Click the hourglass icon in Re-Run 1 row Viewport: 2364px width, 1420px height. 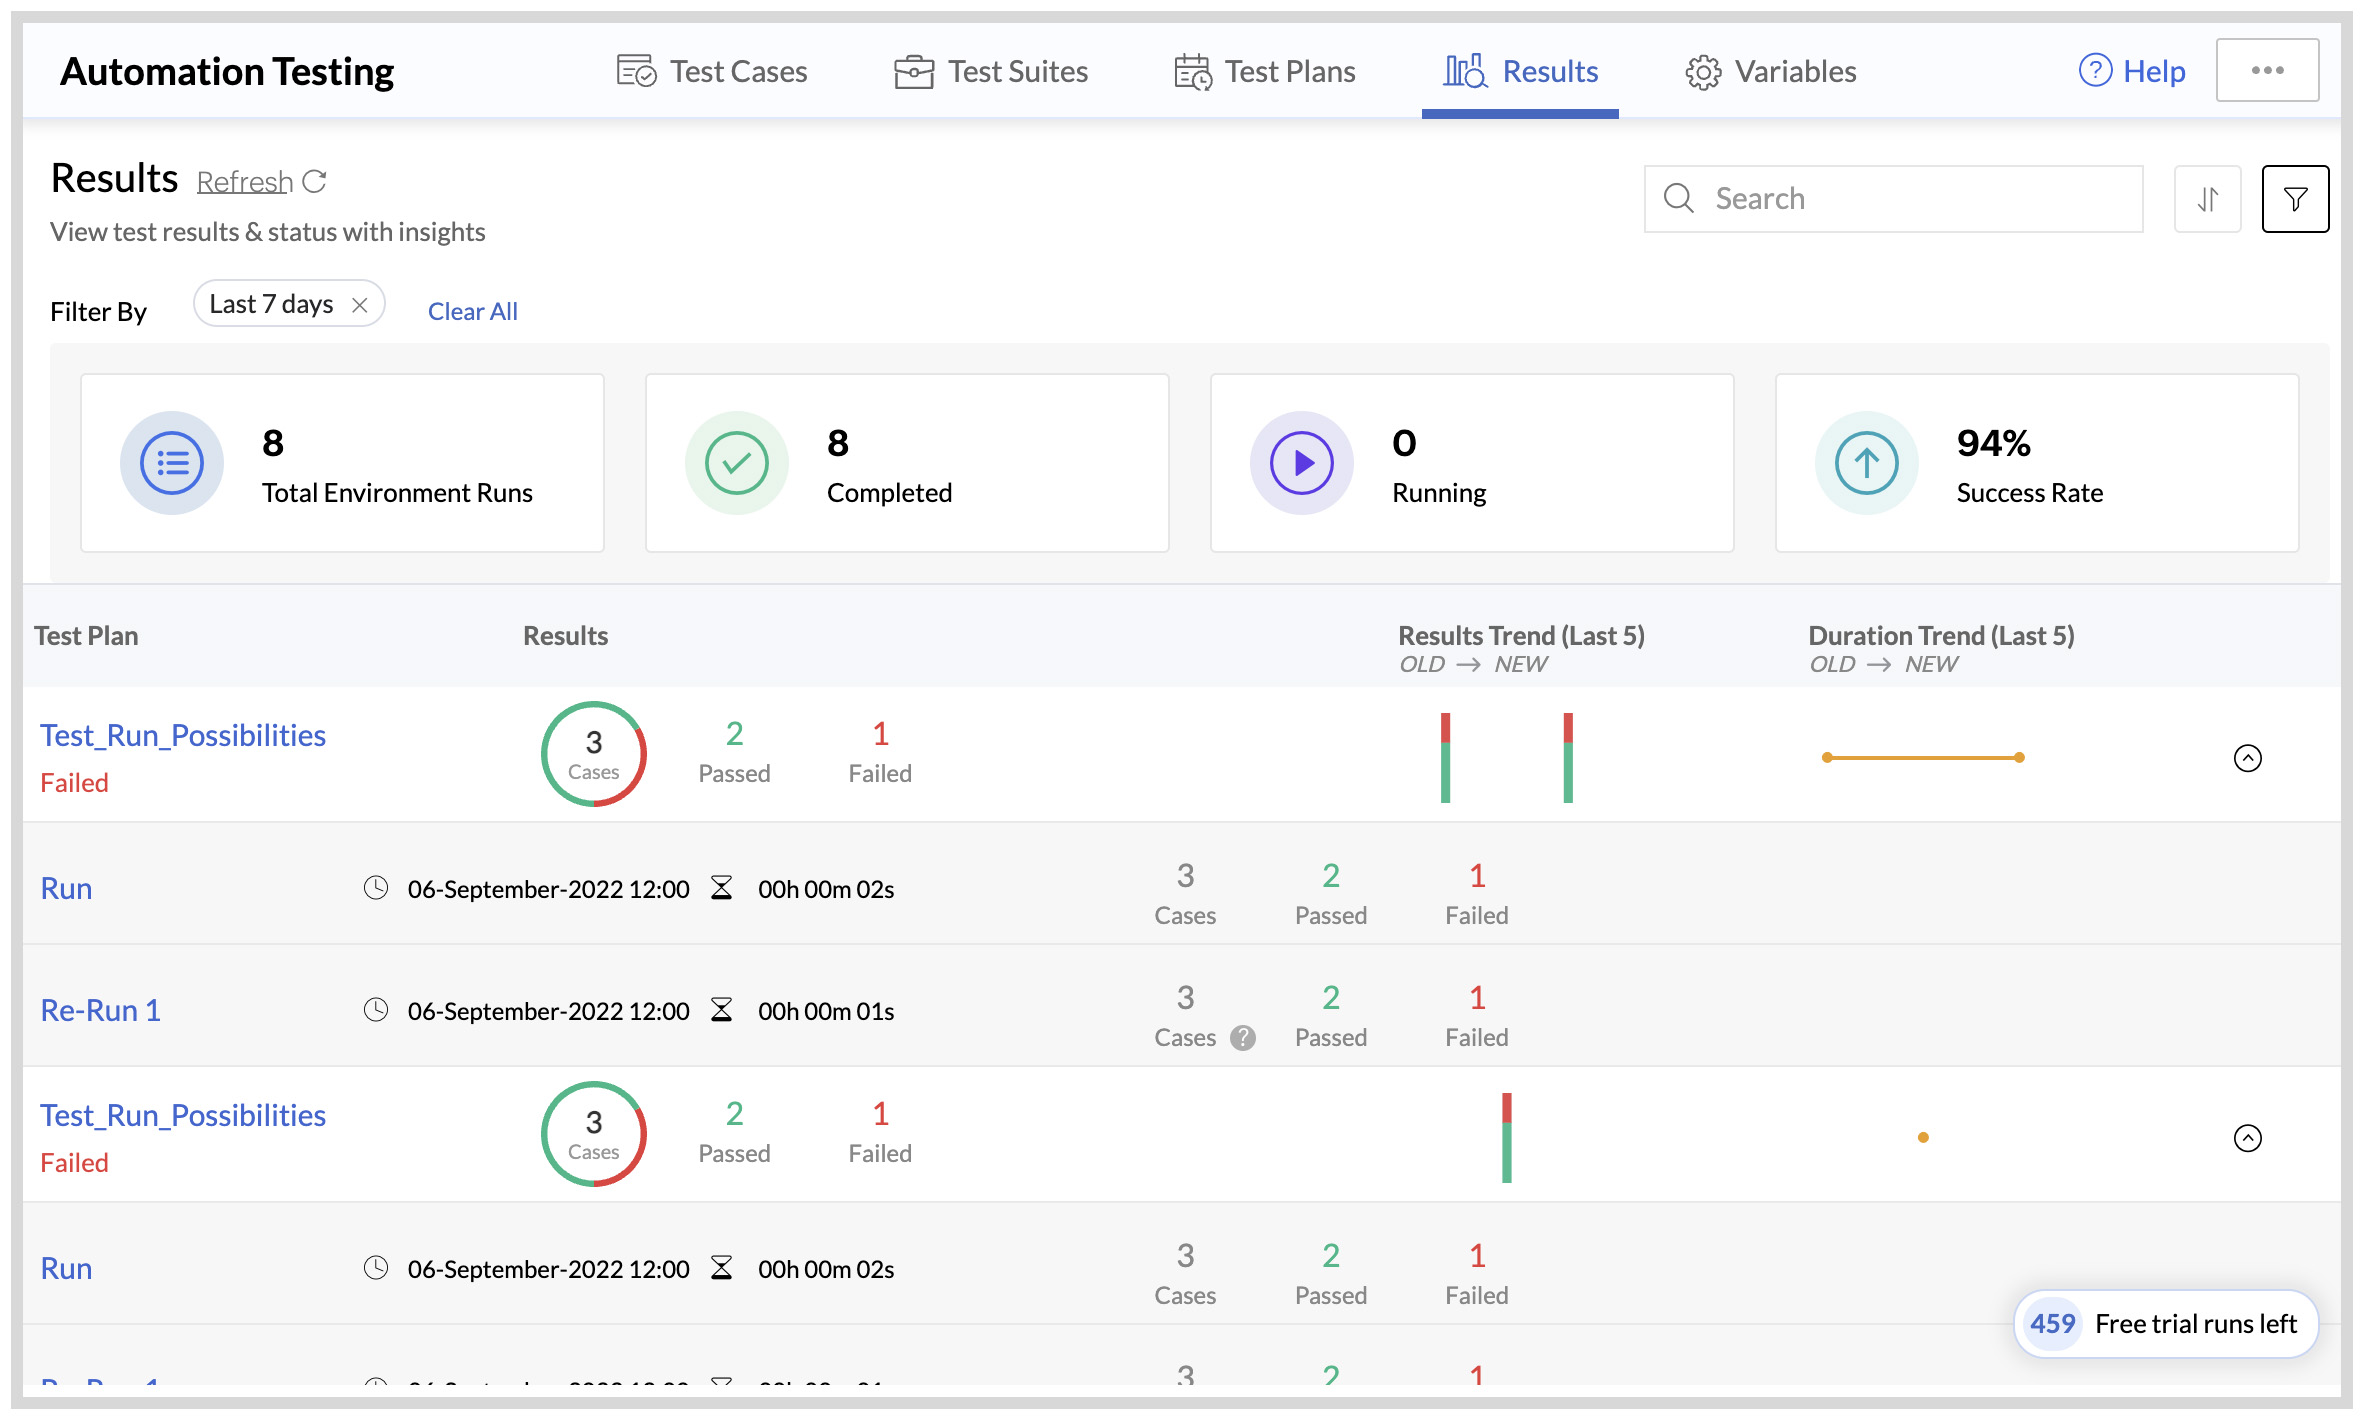point(721,1010)
